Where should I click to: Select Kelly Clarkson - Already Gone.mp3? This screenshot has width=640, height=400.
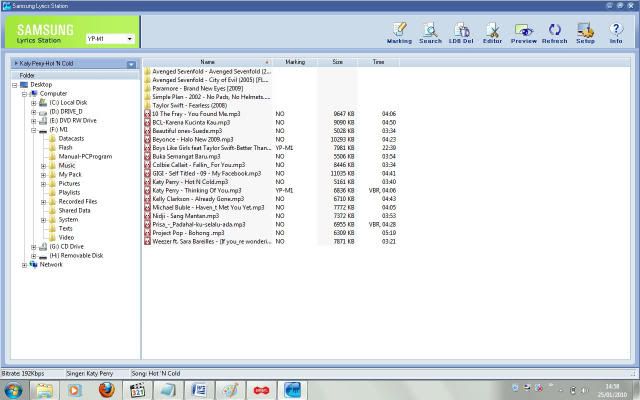[198, 199]
